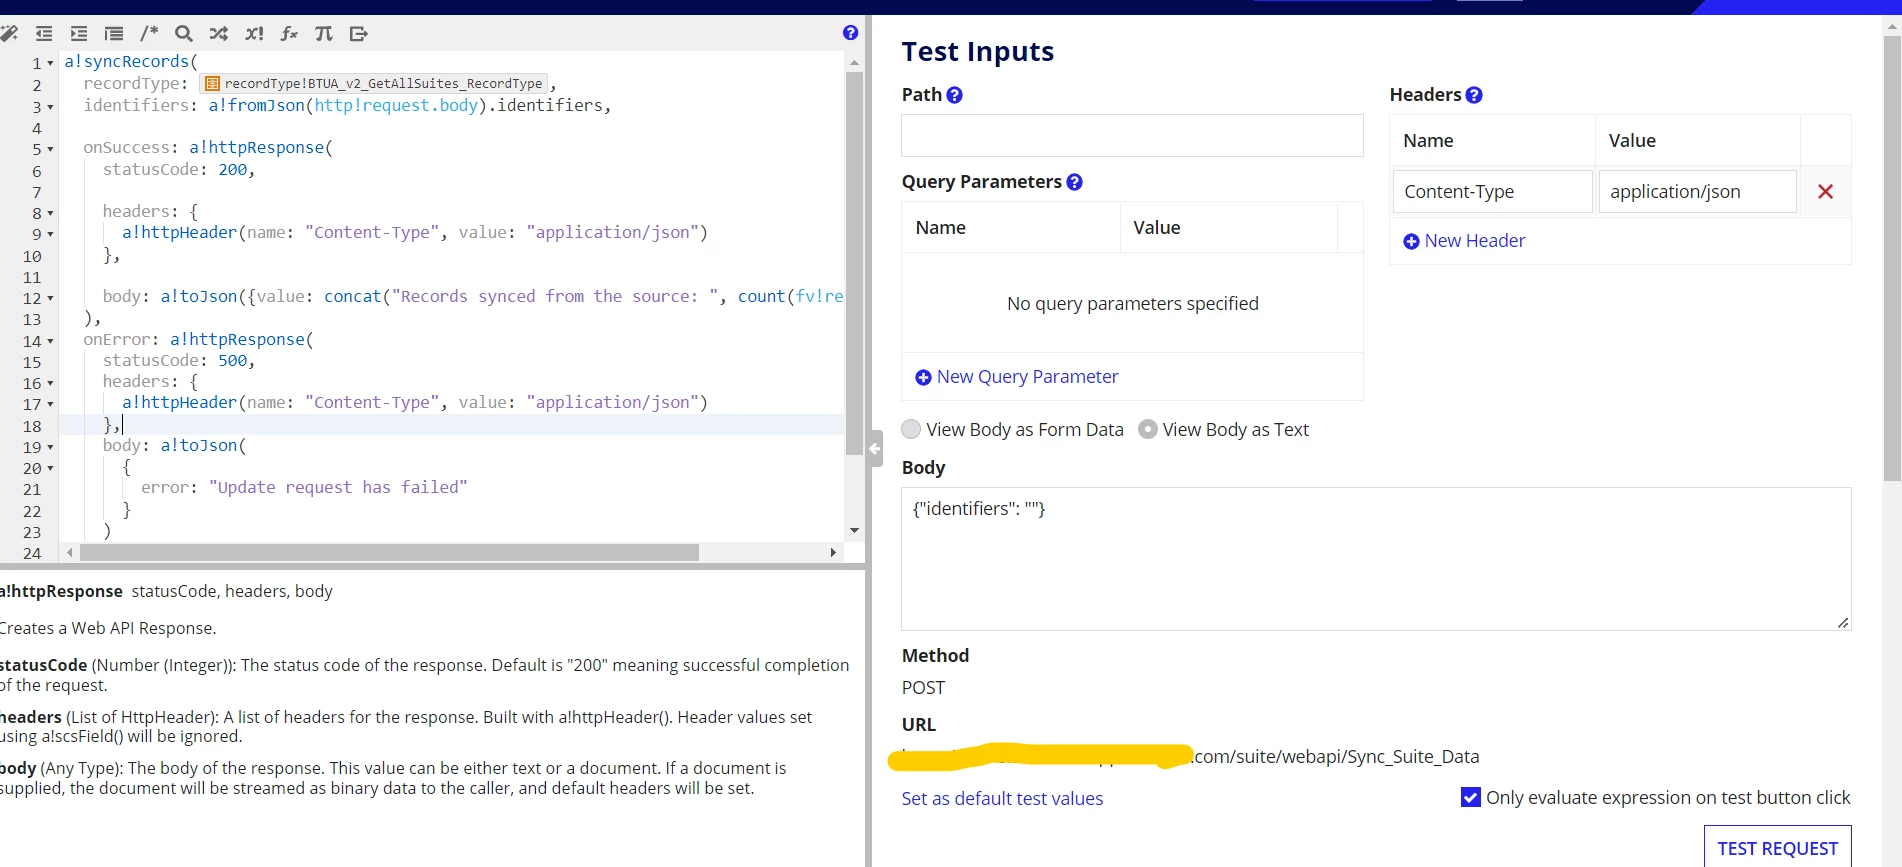Click the "Records synced from the source" string
This screenshot has width=1902, height=867.
click(555, 297)
